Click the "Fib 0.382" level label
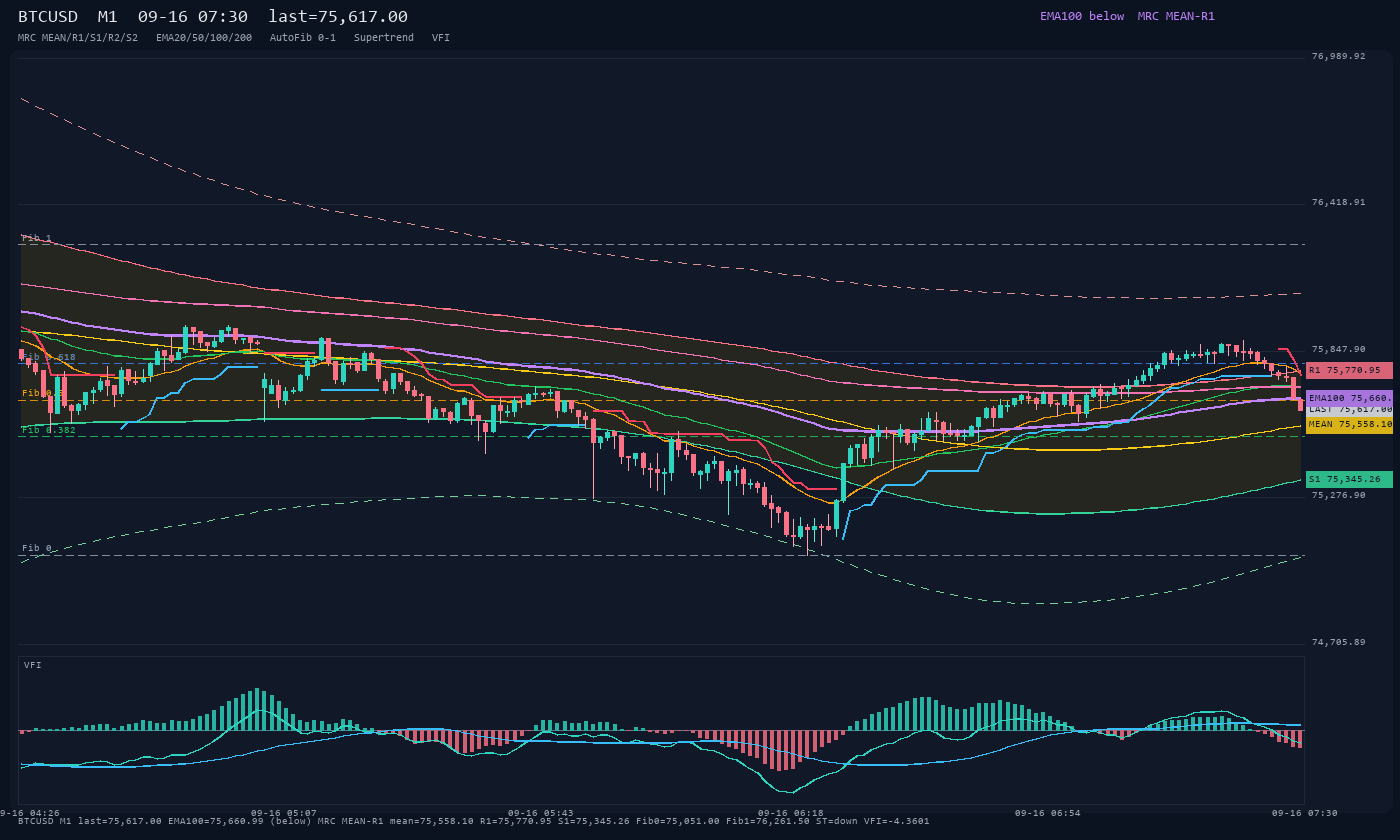 tap(49, 430)
